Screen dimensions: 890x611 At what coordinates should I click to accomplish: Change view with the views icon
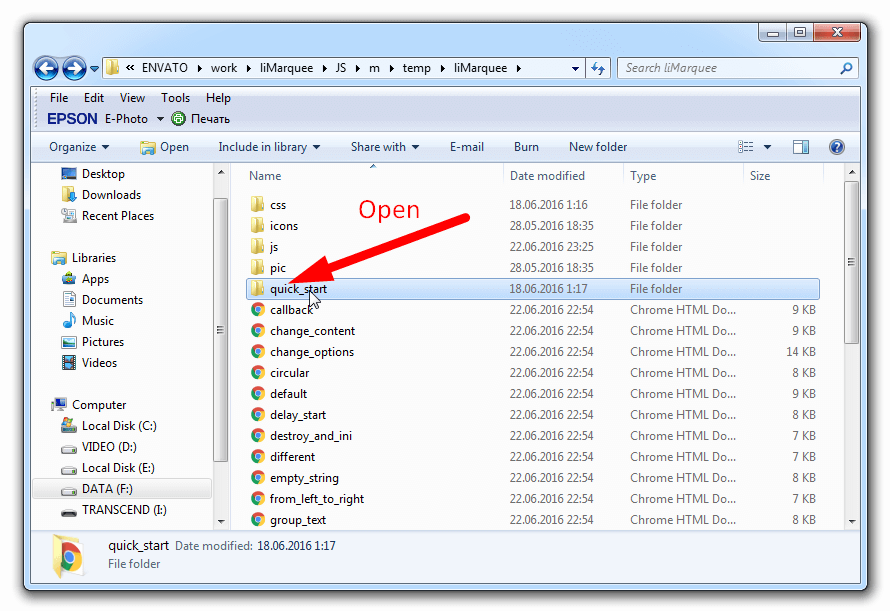pos(745,147)
